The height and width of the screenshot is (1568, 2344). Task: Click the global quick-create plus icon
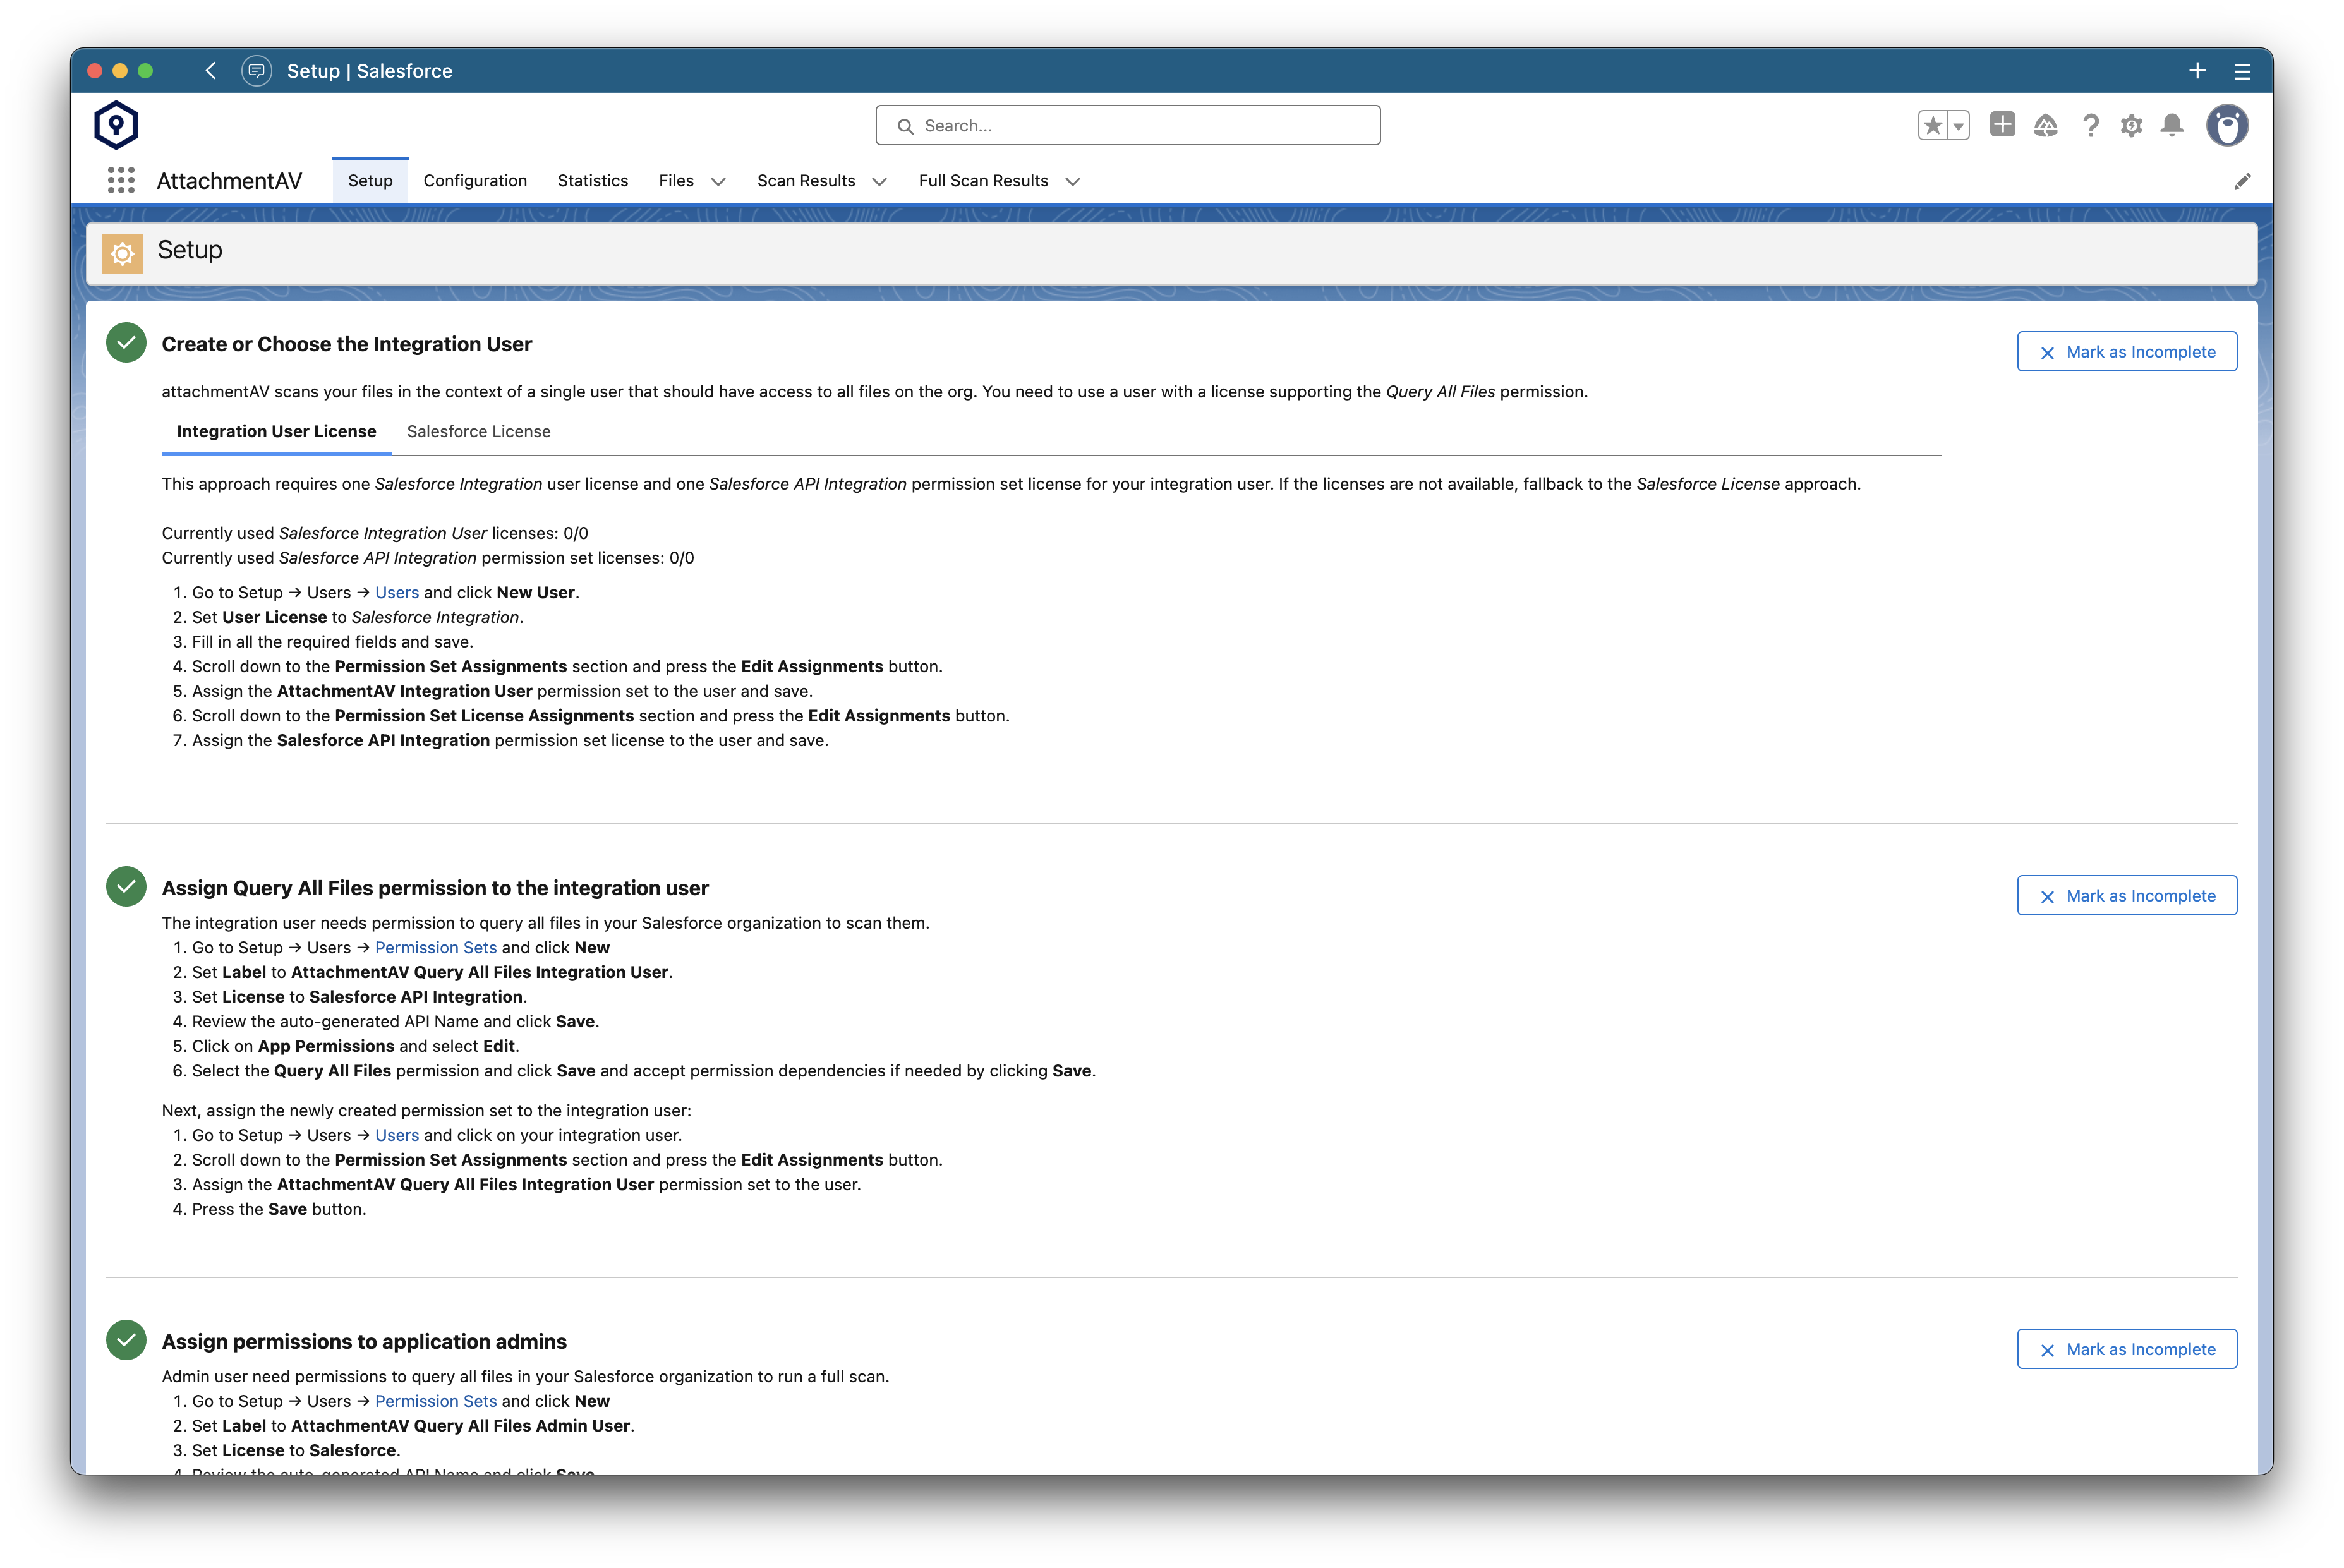[2002, 125]
